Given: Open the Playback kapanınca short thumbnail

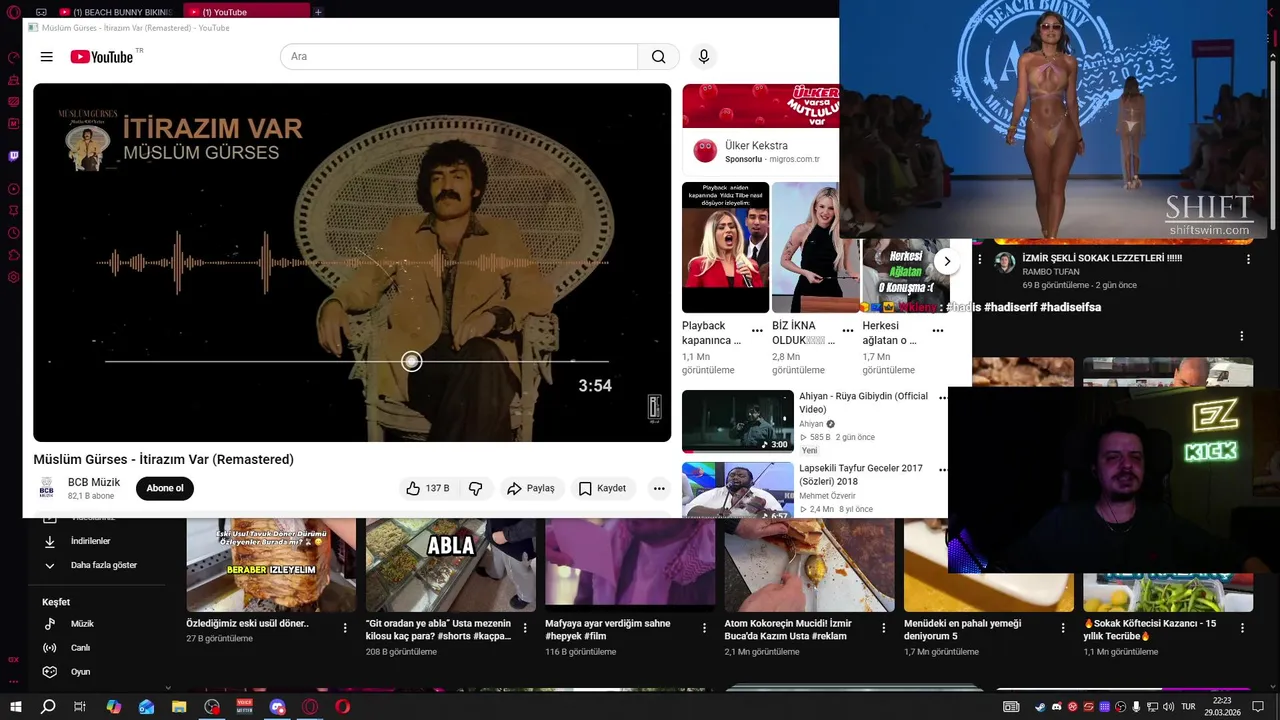Looking at the screenshot, I should [725, 247].
